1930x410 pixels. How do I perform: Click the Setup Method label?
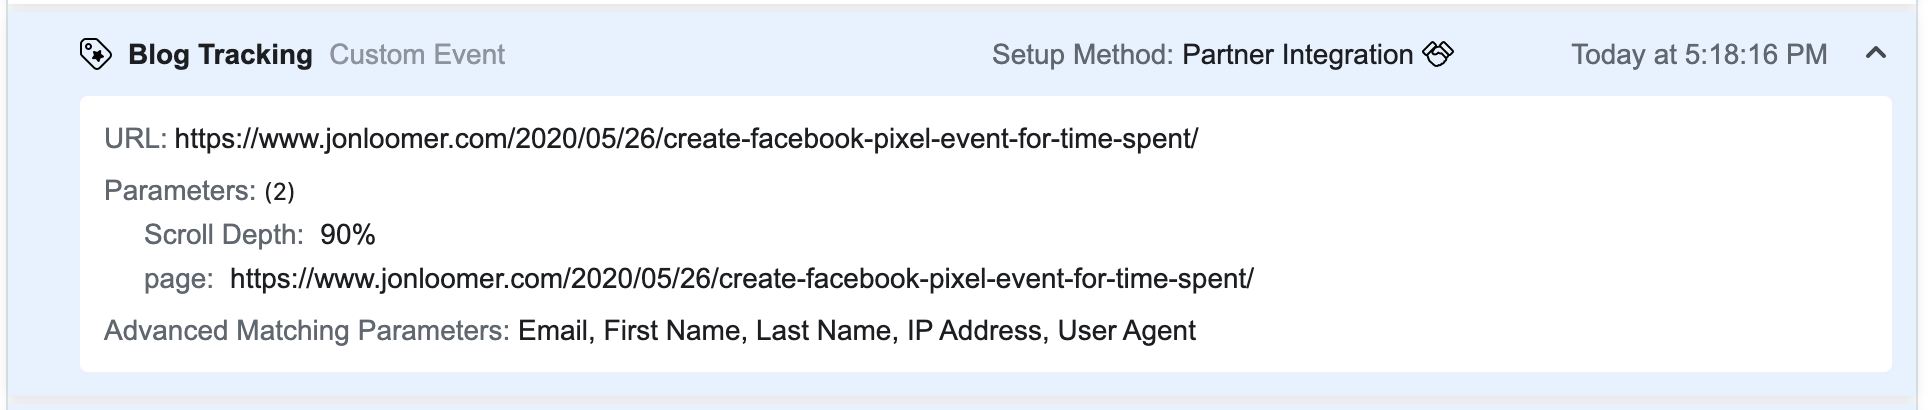pyautogui.click(x=1082, y=54)
